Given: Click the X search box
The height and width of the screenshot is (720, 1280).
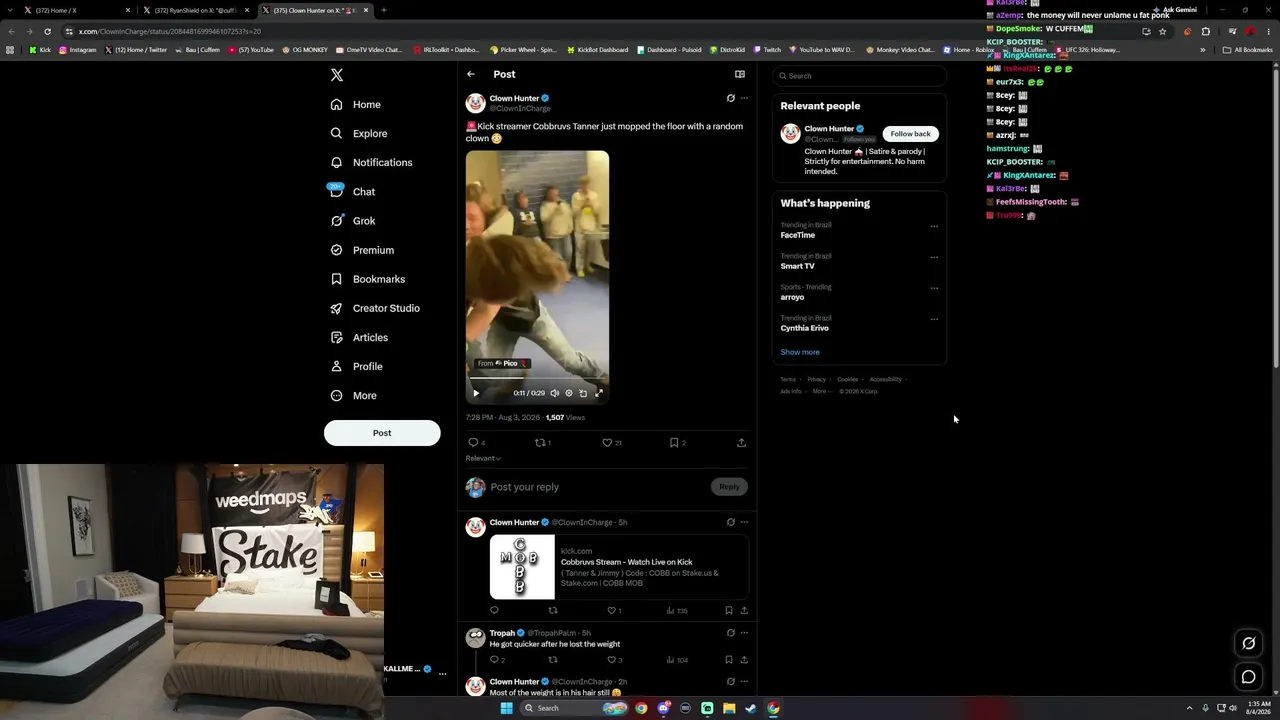Looking at the screenshot, I should pyautogui.click(x=860, y=76).
